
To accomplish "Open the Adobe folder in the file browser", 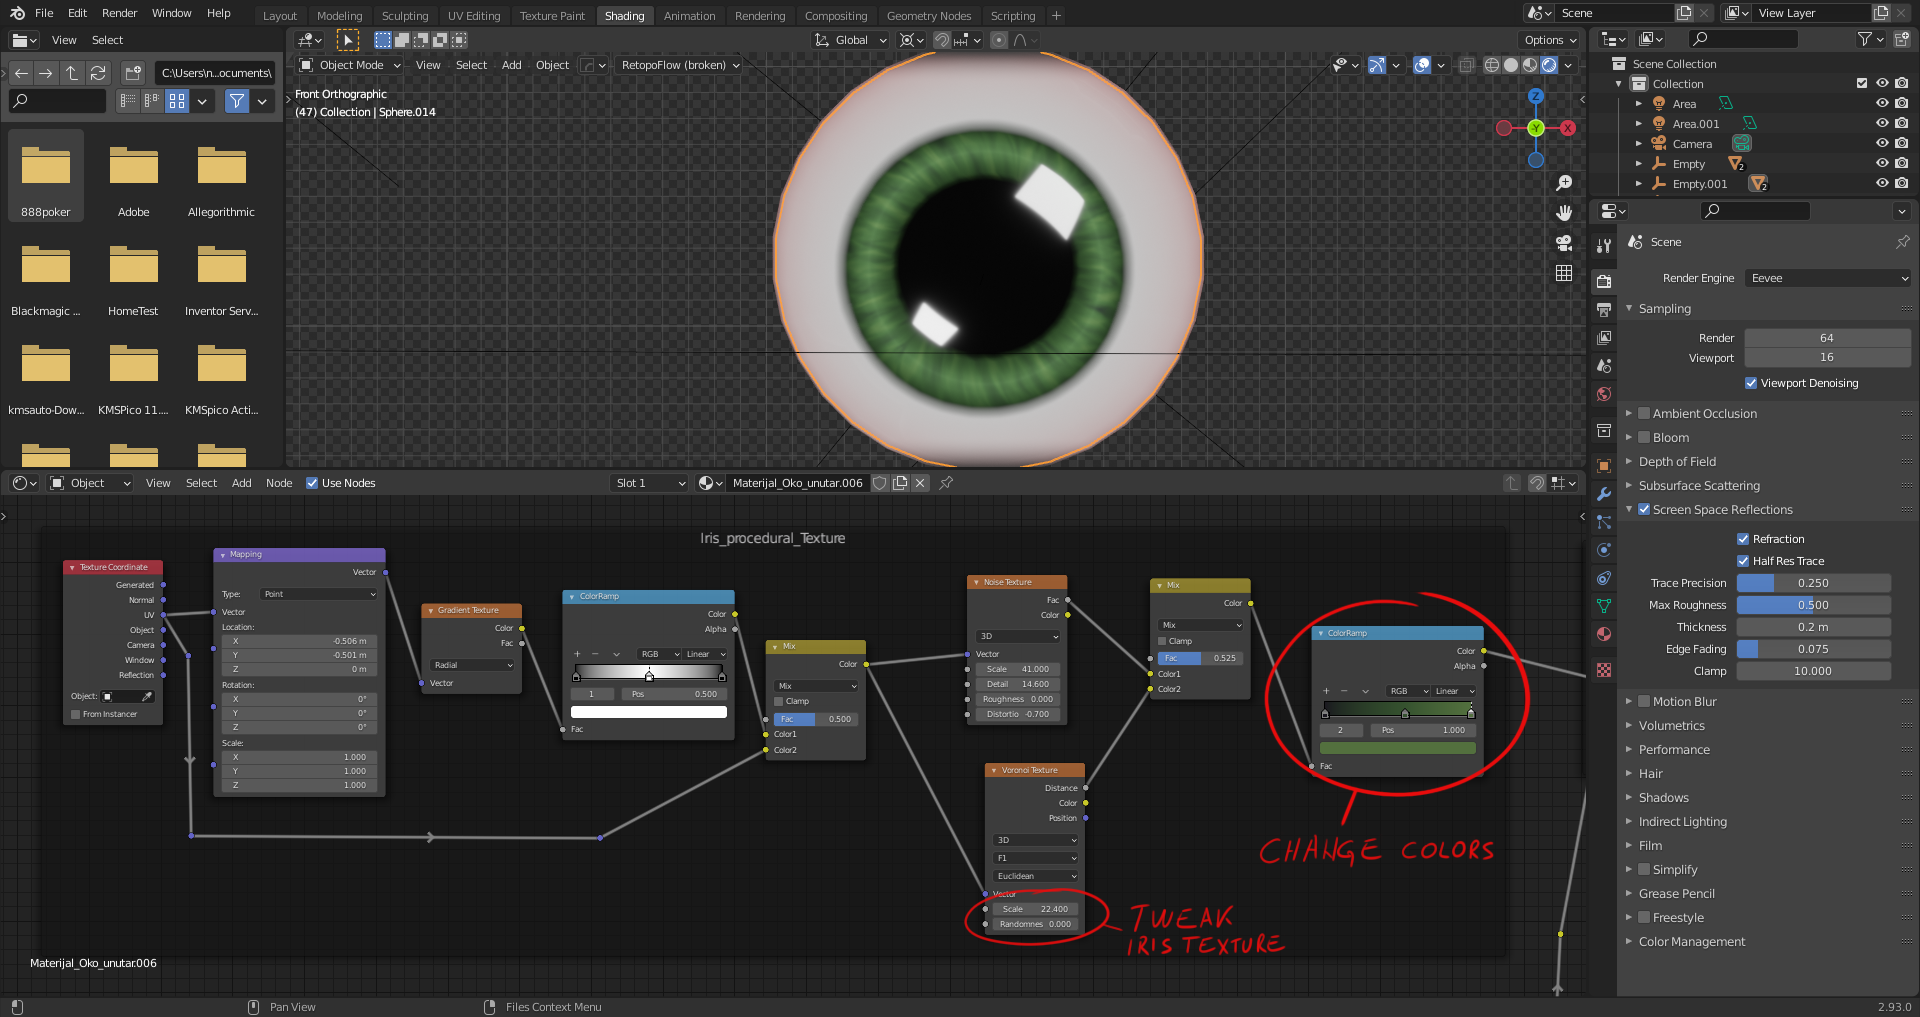I will [133, 175].
